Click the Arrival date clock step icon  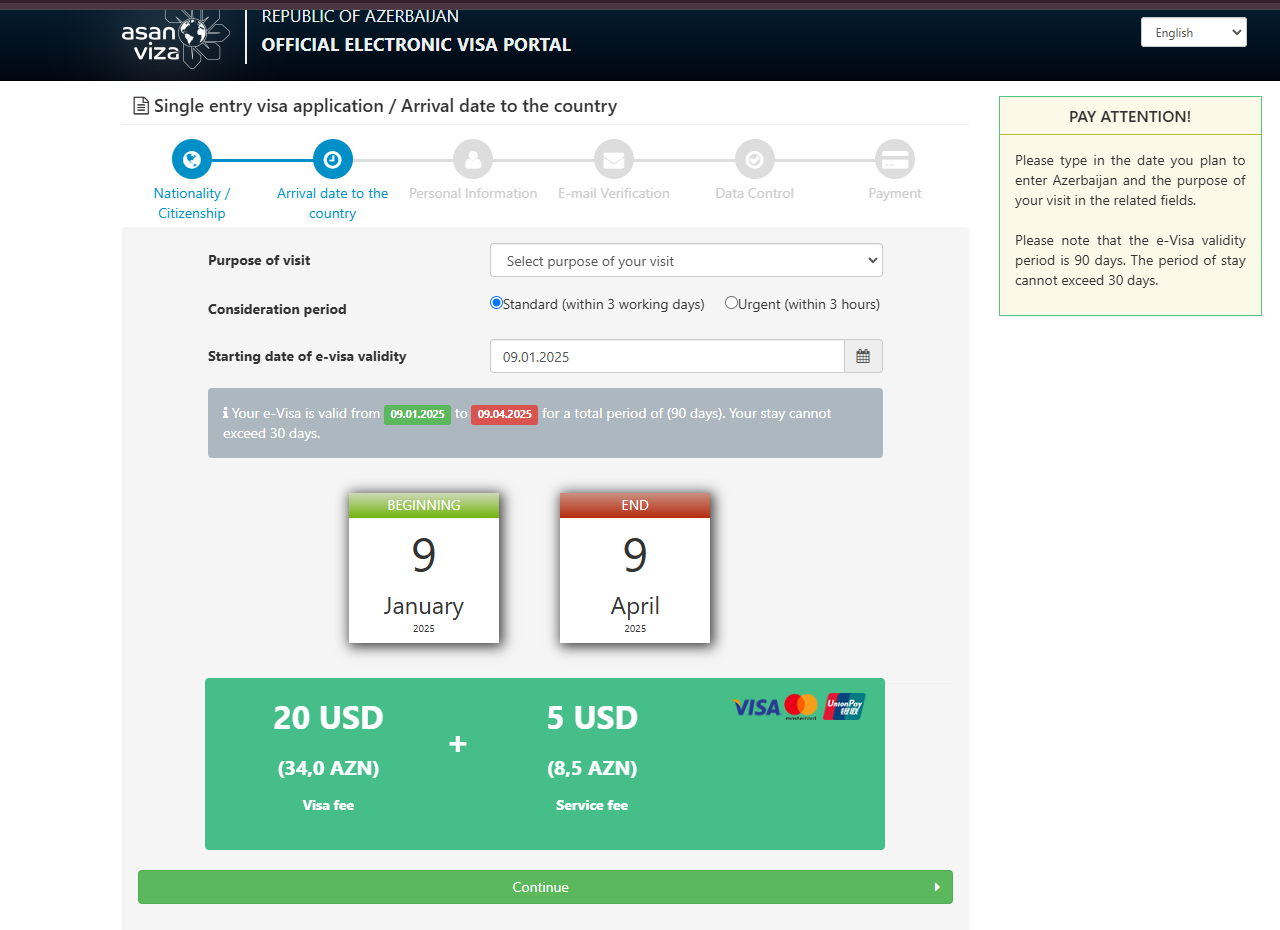tap(333, 159)
